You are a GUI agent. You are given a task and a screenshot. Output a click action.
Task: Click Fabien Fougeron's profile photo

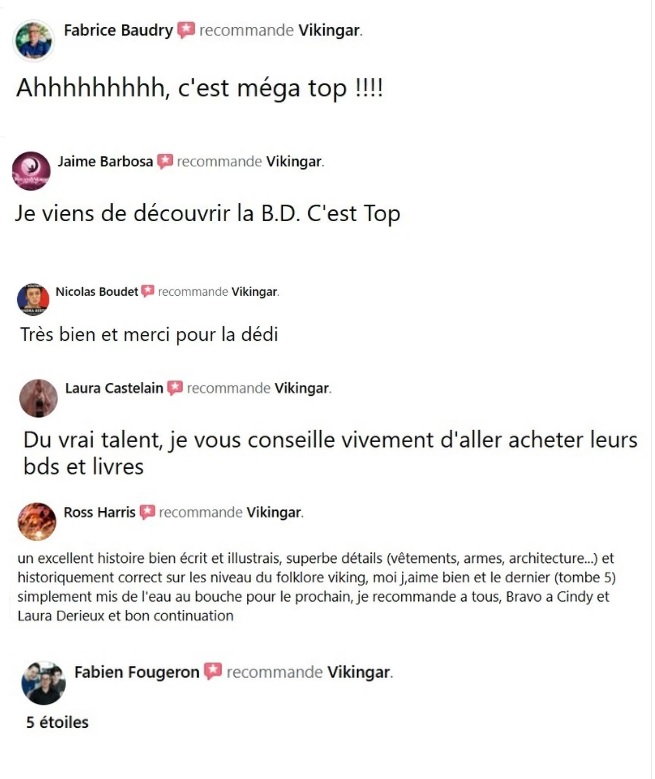pyautogui.click(x=44, y=683)
